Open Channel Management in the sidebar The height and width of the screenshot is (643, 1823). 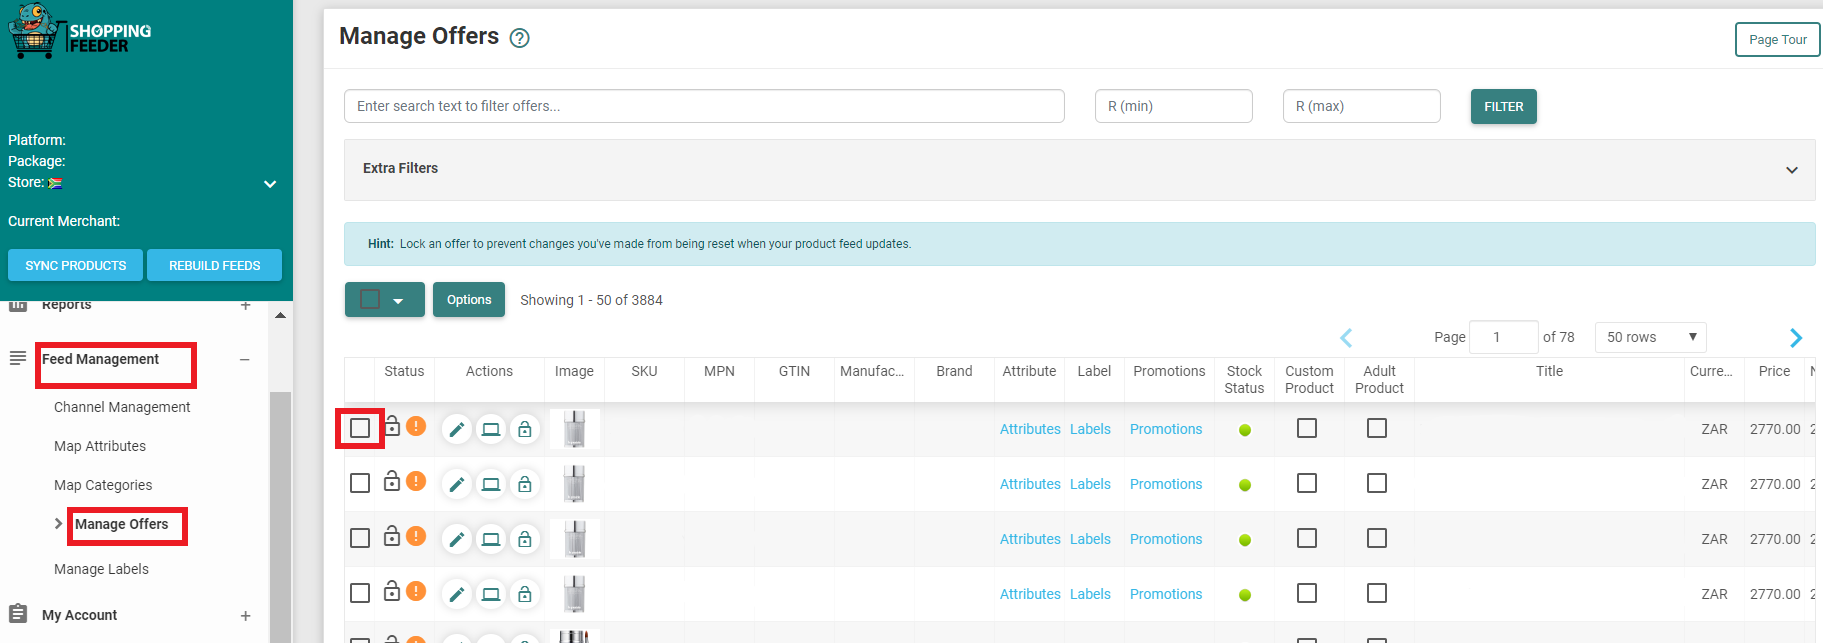coord(122,407)
